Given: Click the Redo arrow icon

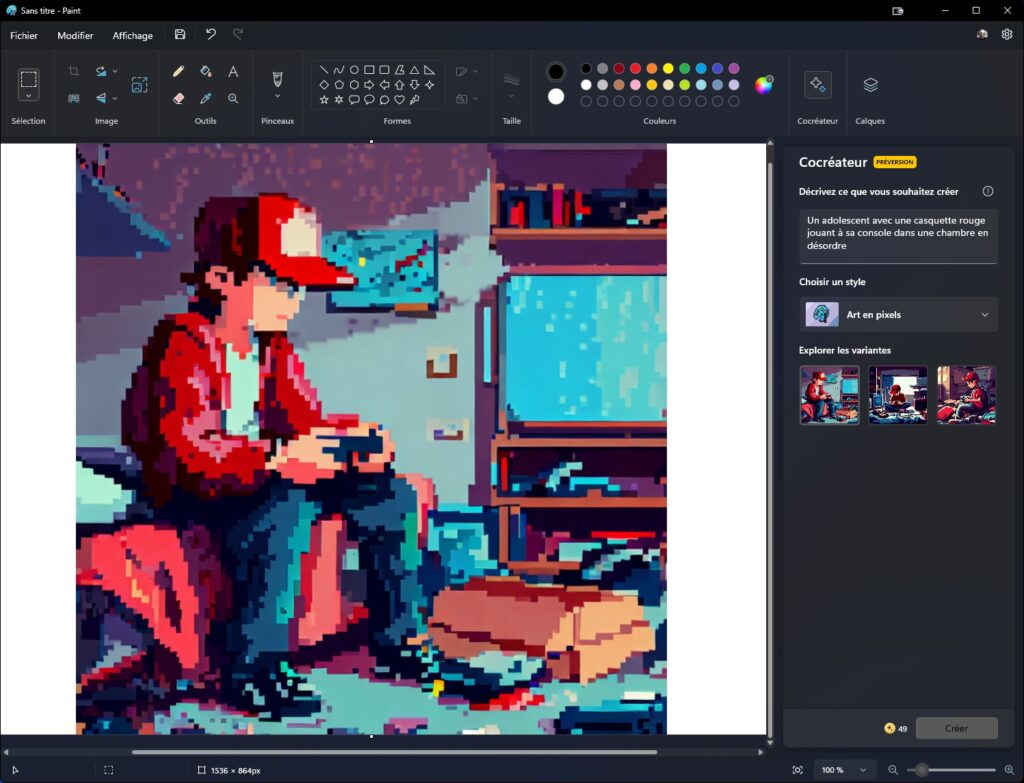Looking at the screenshot, I should 238,35.
